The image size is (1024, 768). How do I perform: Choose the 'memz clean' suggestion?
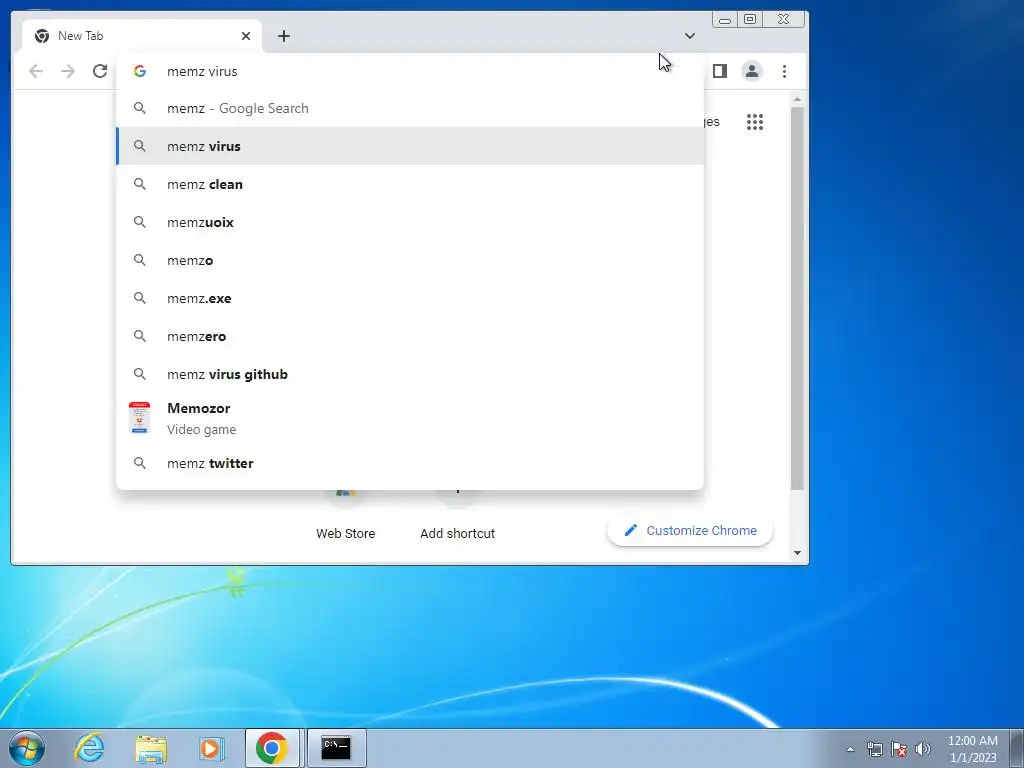[x=409, y=184]
